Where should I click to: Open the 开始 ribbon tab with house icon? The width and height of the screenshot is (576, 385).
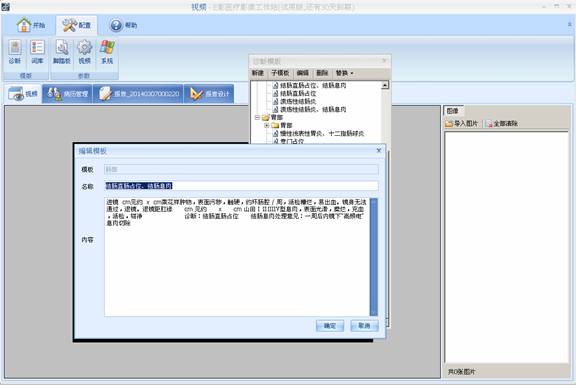(31, 25)
